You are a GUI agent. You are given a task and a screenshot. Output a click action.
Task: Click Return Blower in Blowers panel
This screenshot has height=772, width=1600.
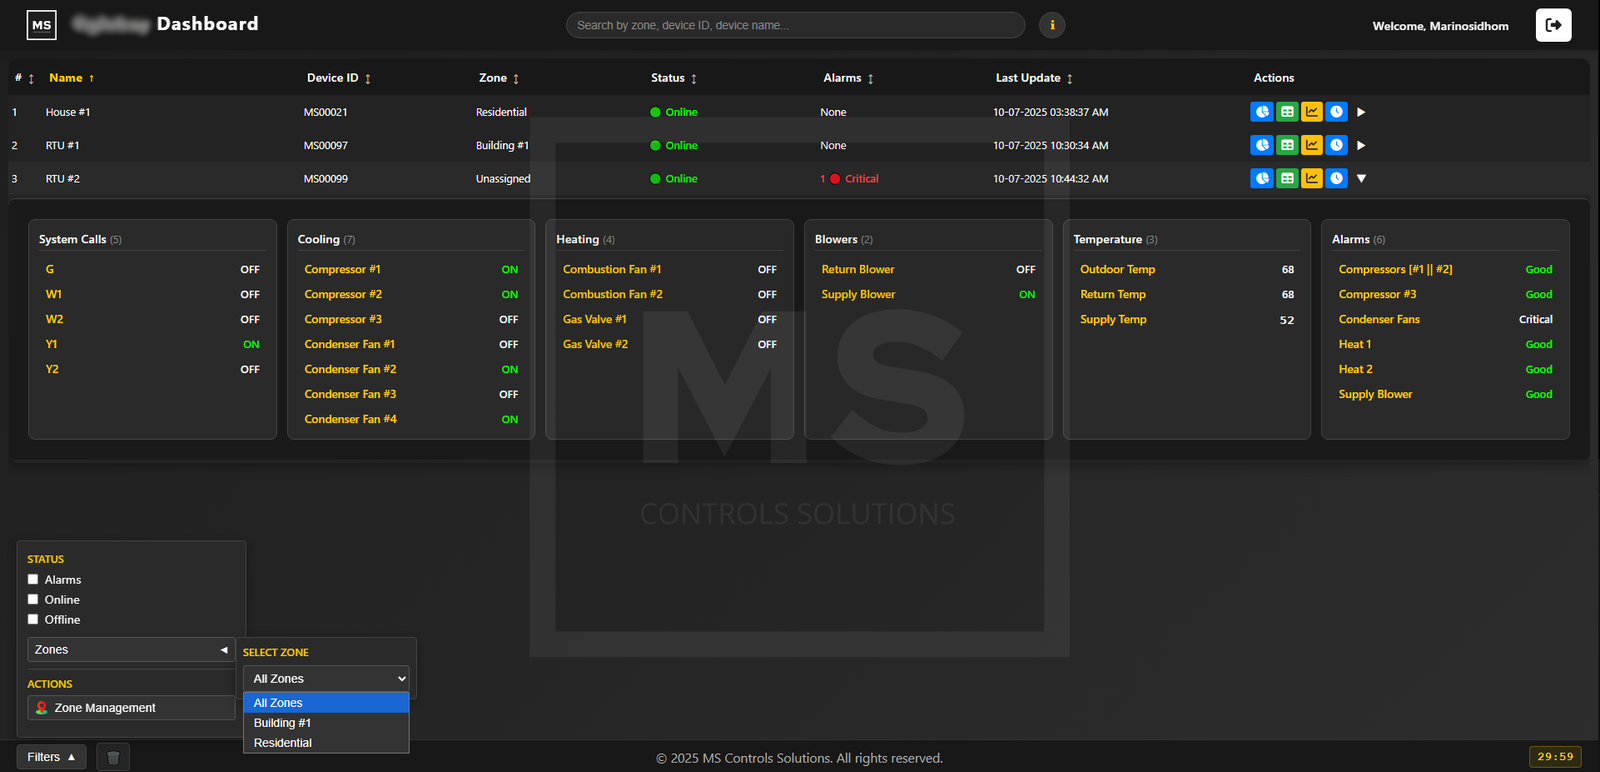point(858,269)
